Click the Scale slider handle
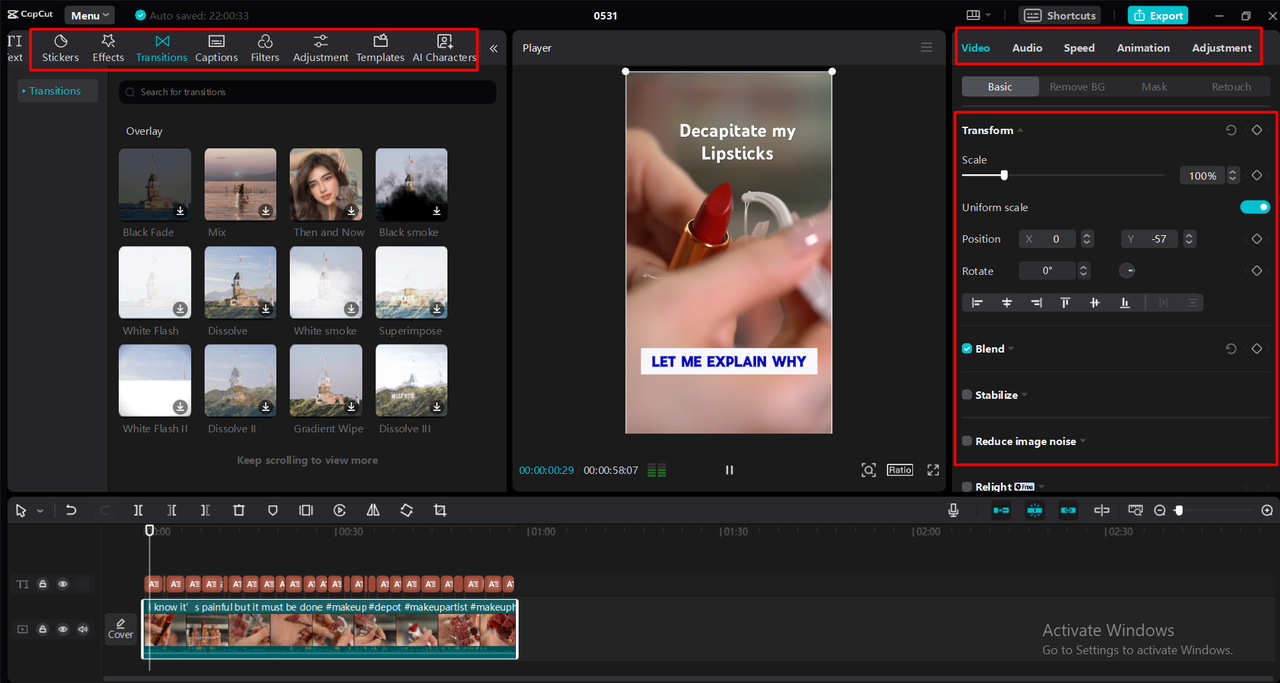The image size is (1280, 683). click(x=1004, y=175)
